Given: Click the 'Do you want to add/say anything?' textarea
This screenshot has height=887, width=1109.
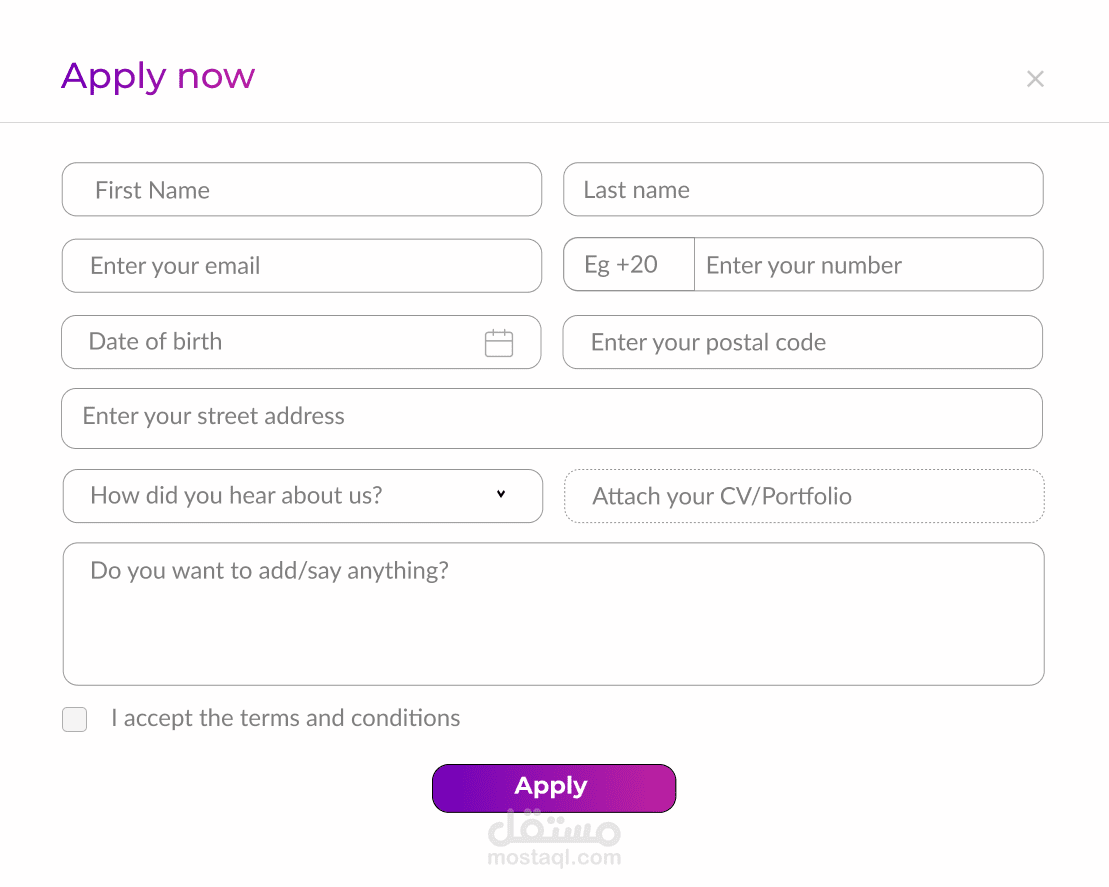Looking at the screenshot, I should point(553,614).
